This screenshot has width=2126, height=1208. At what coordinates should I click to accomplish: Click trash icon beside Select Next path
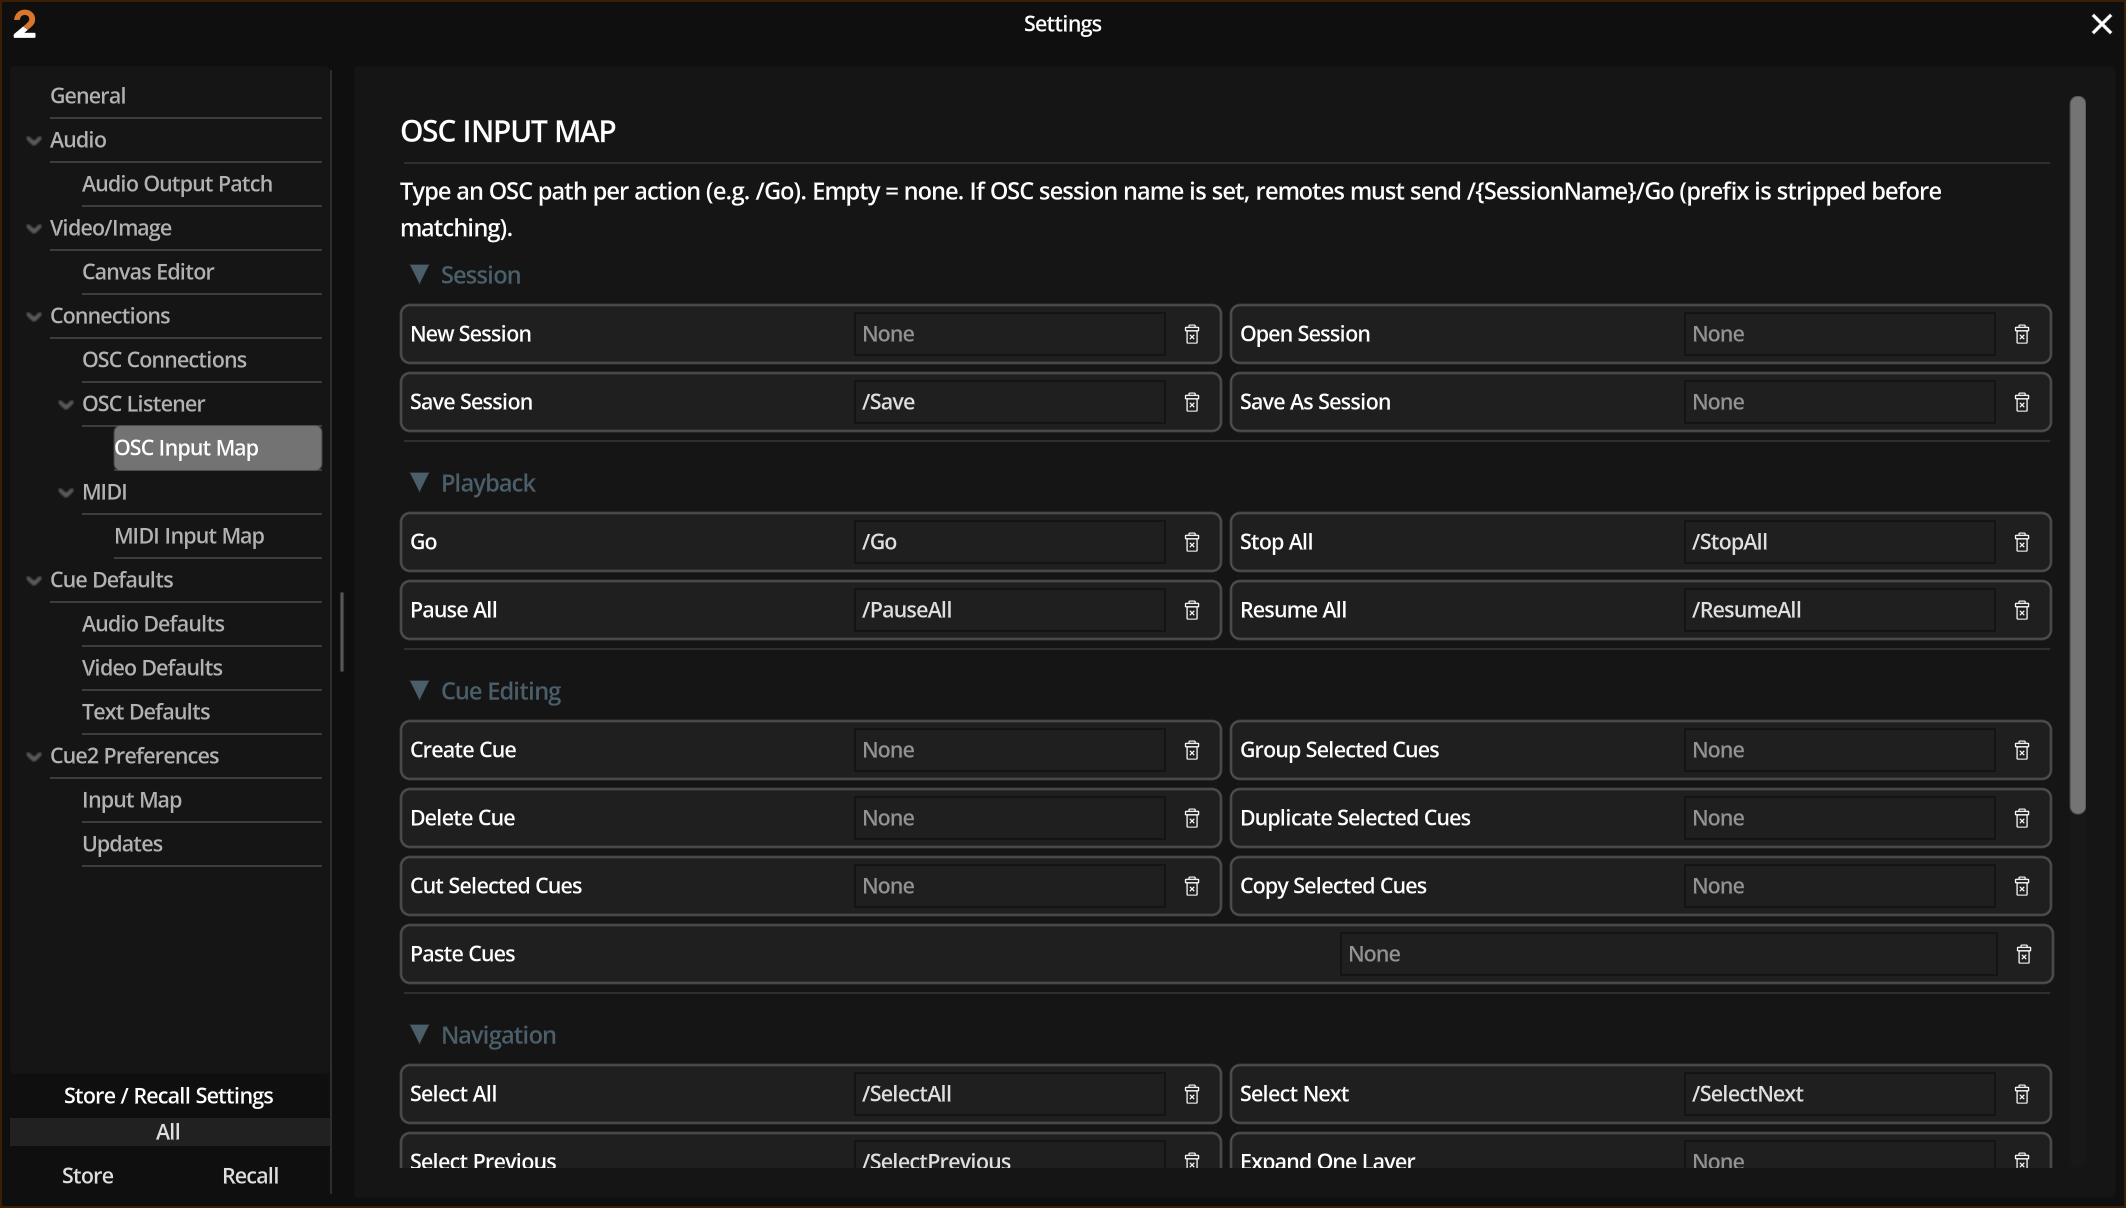pos(2022,1094)
